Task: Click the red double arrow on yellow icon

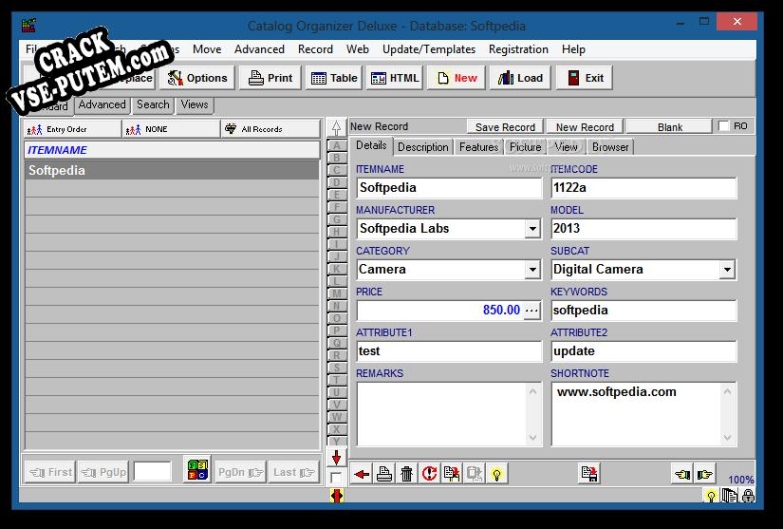Action: pos(337,496)
